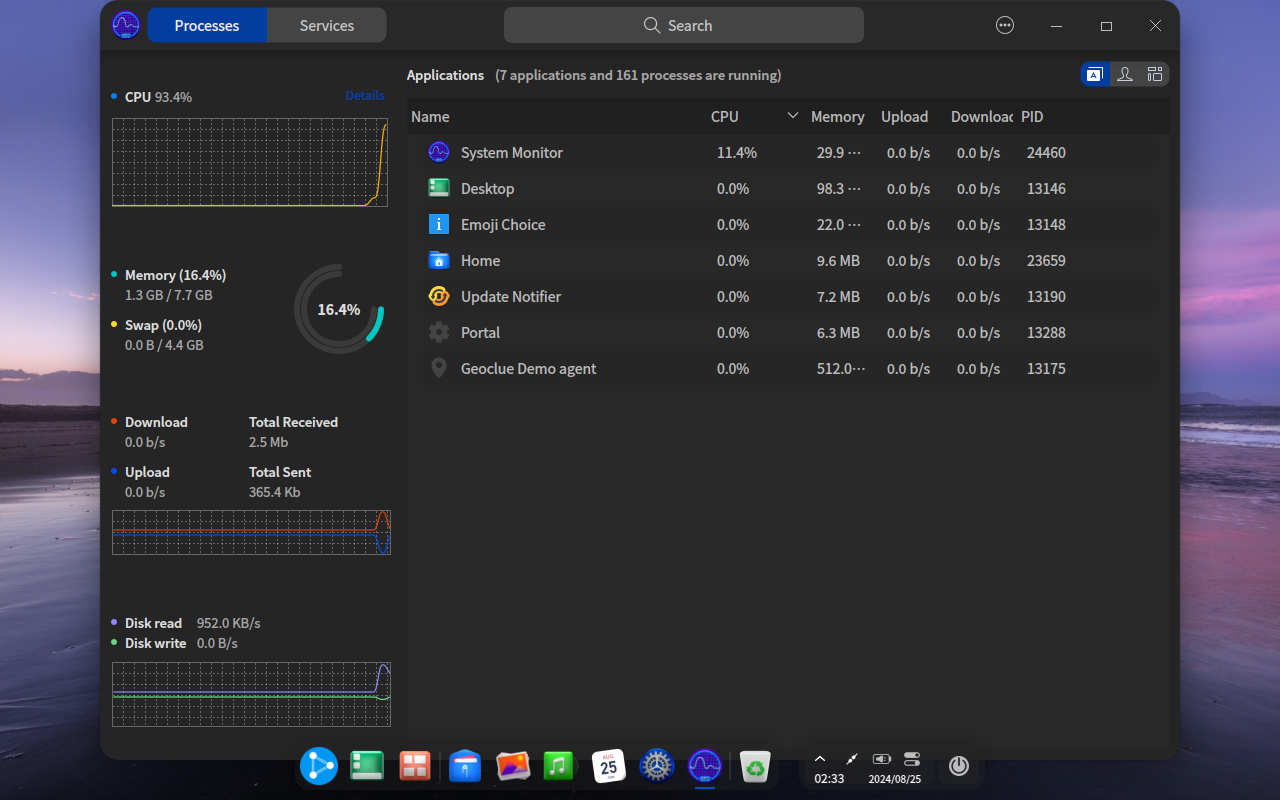Select the Geoclue Demo agent row

point(788,369)
